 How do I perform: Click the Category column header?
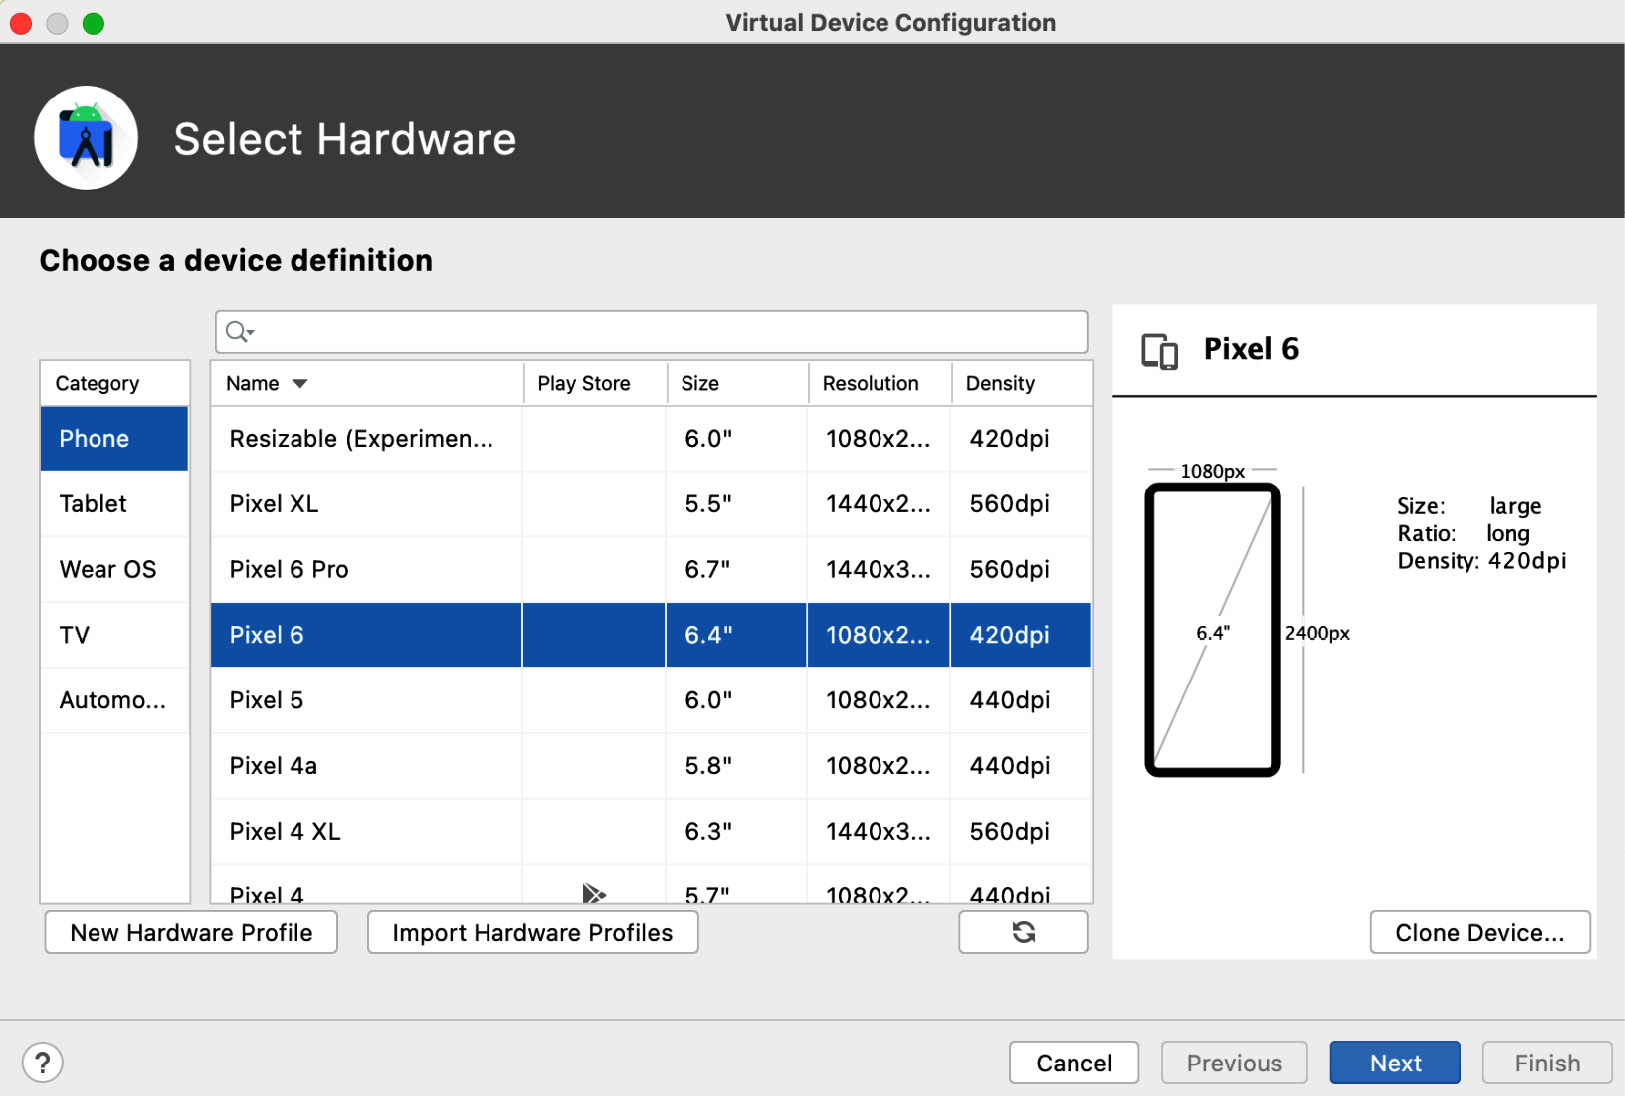[x=114, y=383]
